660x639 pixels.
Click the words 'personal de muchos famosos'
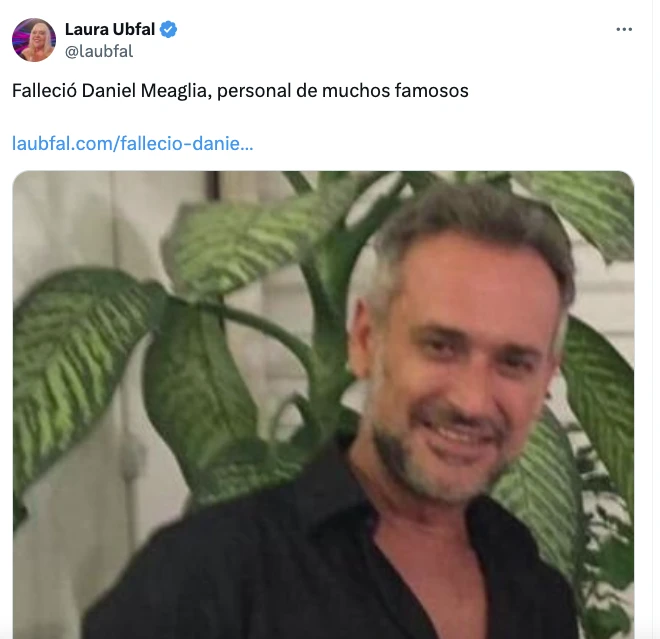(343, 91)
